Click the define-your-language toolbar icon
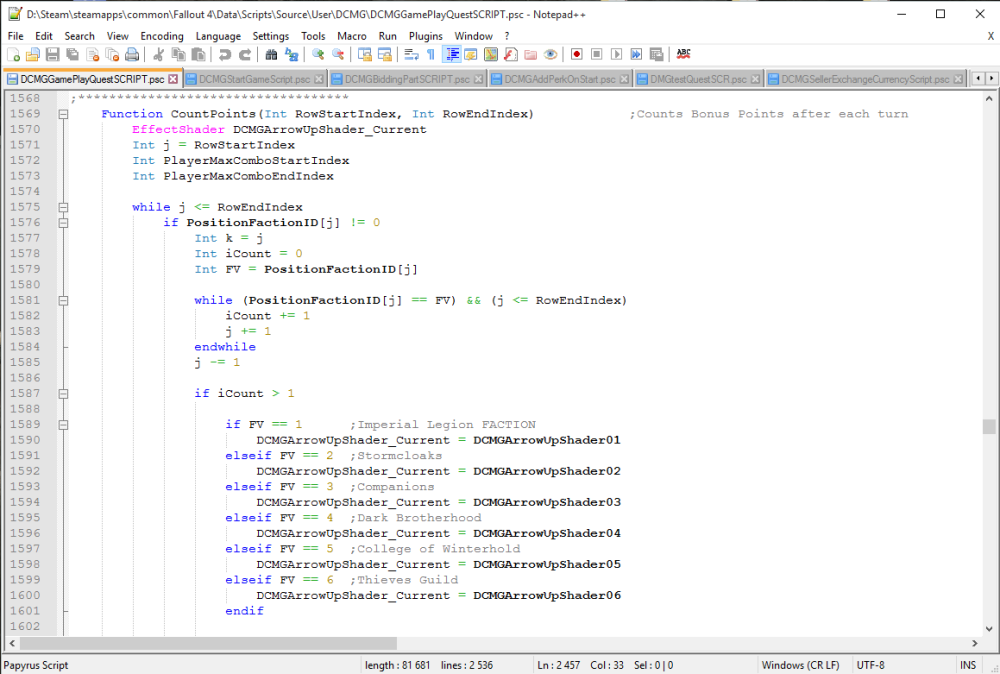 coord(471,55)
